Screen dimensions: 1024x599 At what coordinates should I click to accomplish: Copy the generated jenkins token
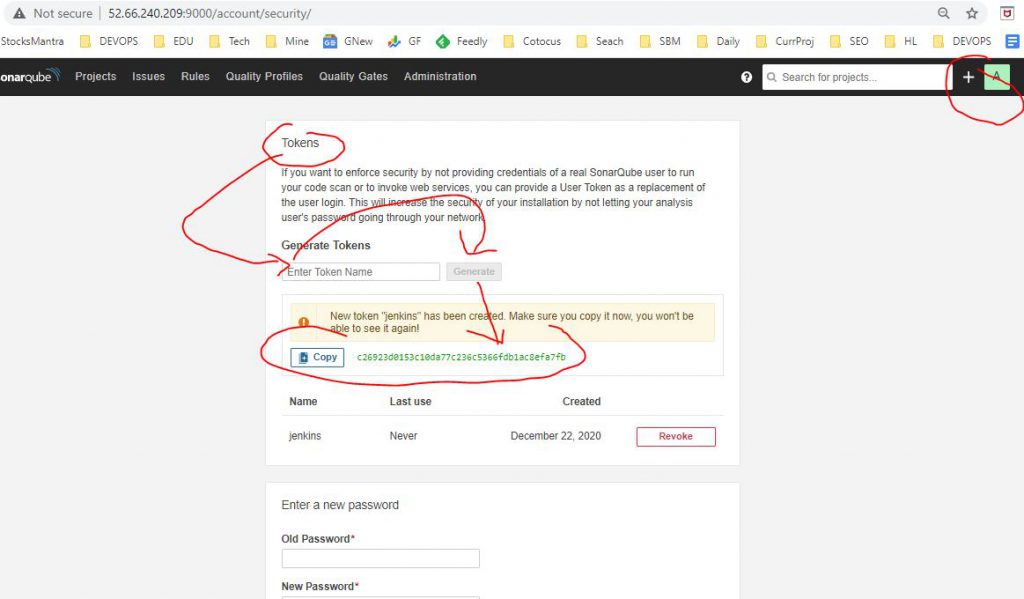tap(317, 357)
